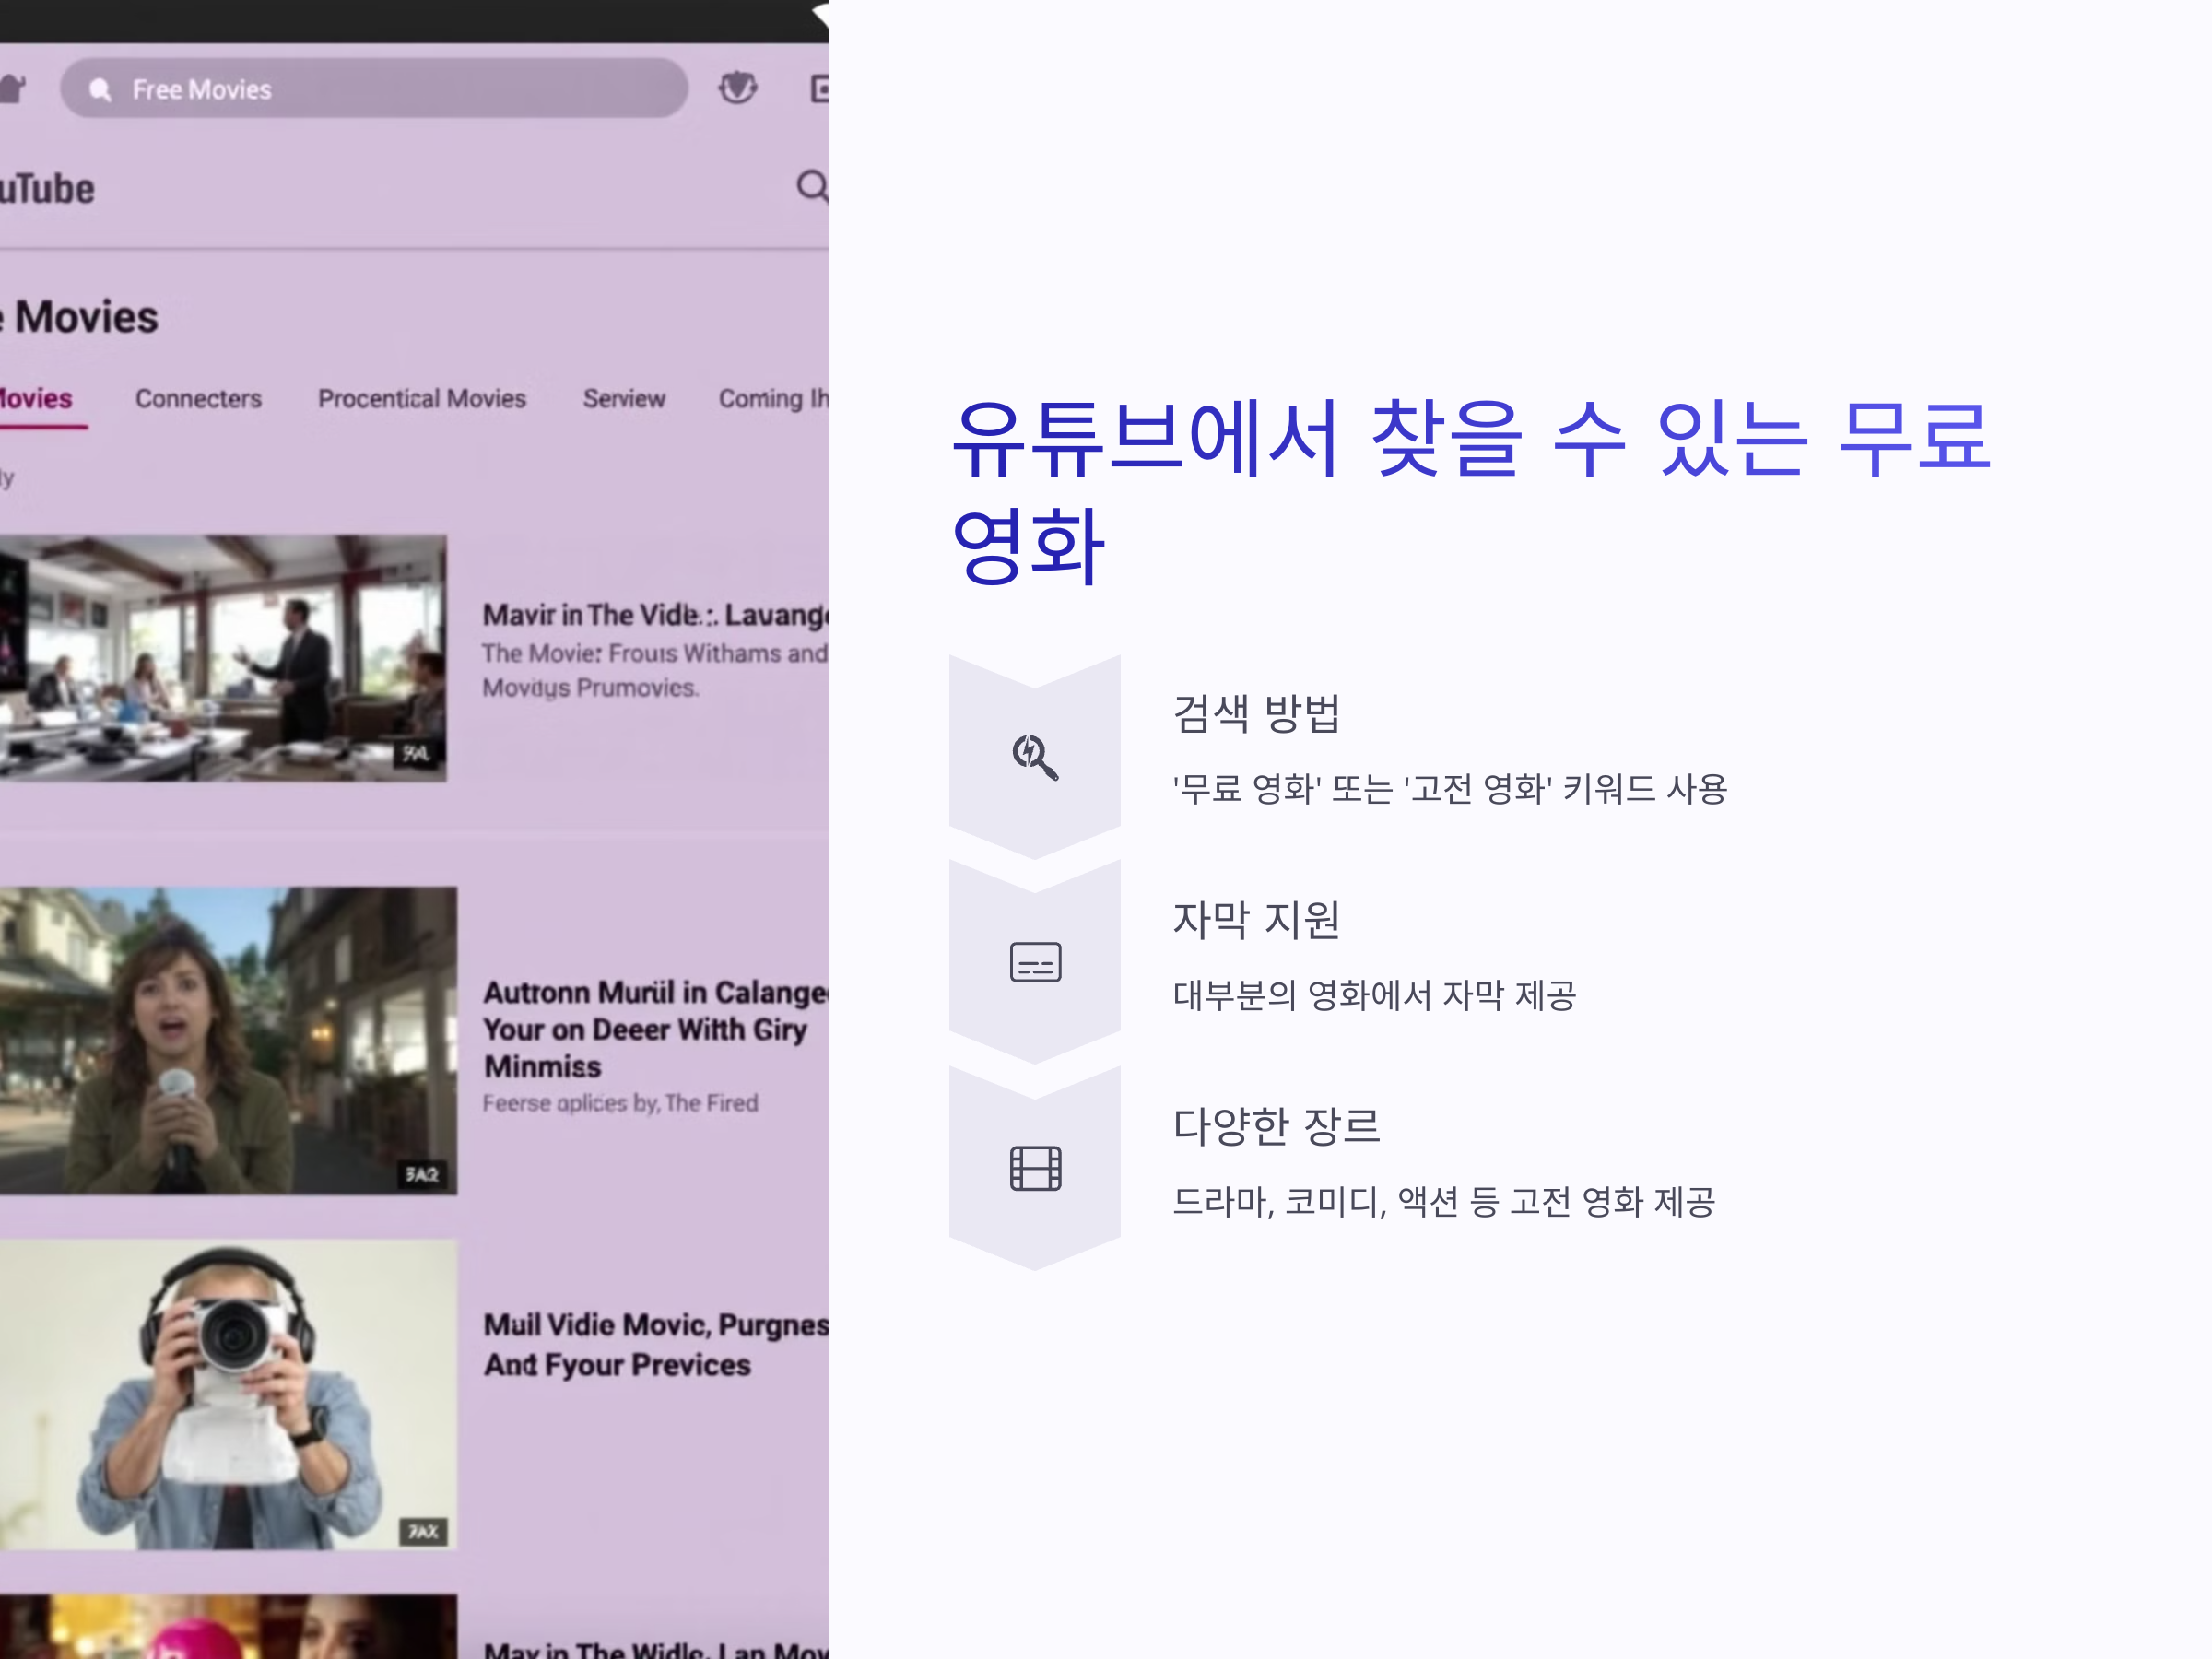Click the subtitle support caption icon
The image size is (2212, 1659).
[1035, 962]
